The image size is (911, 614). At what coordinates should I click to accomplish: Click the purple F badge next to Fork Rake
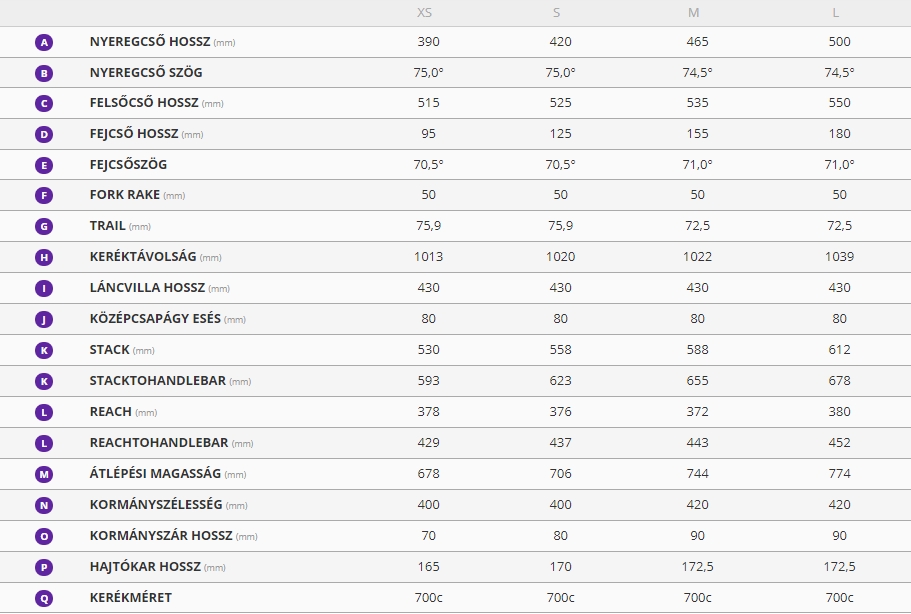(44, 195)
